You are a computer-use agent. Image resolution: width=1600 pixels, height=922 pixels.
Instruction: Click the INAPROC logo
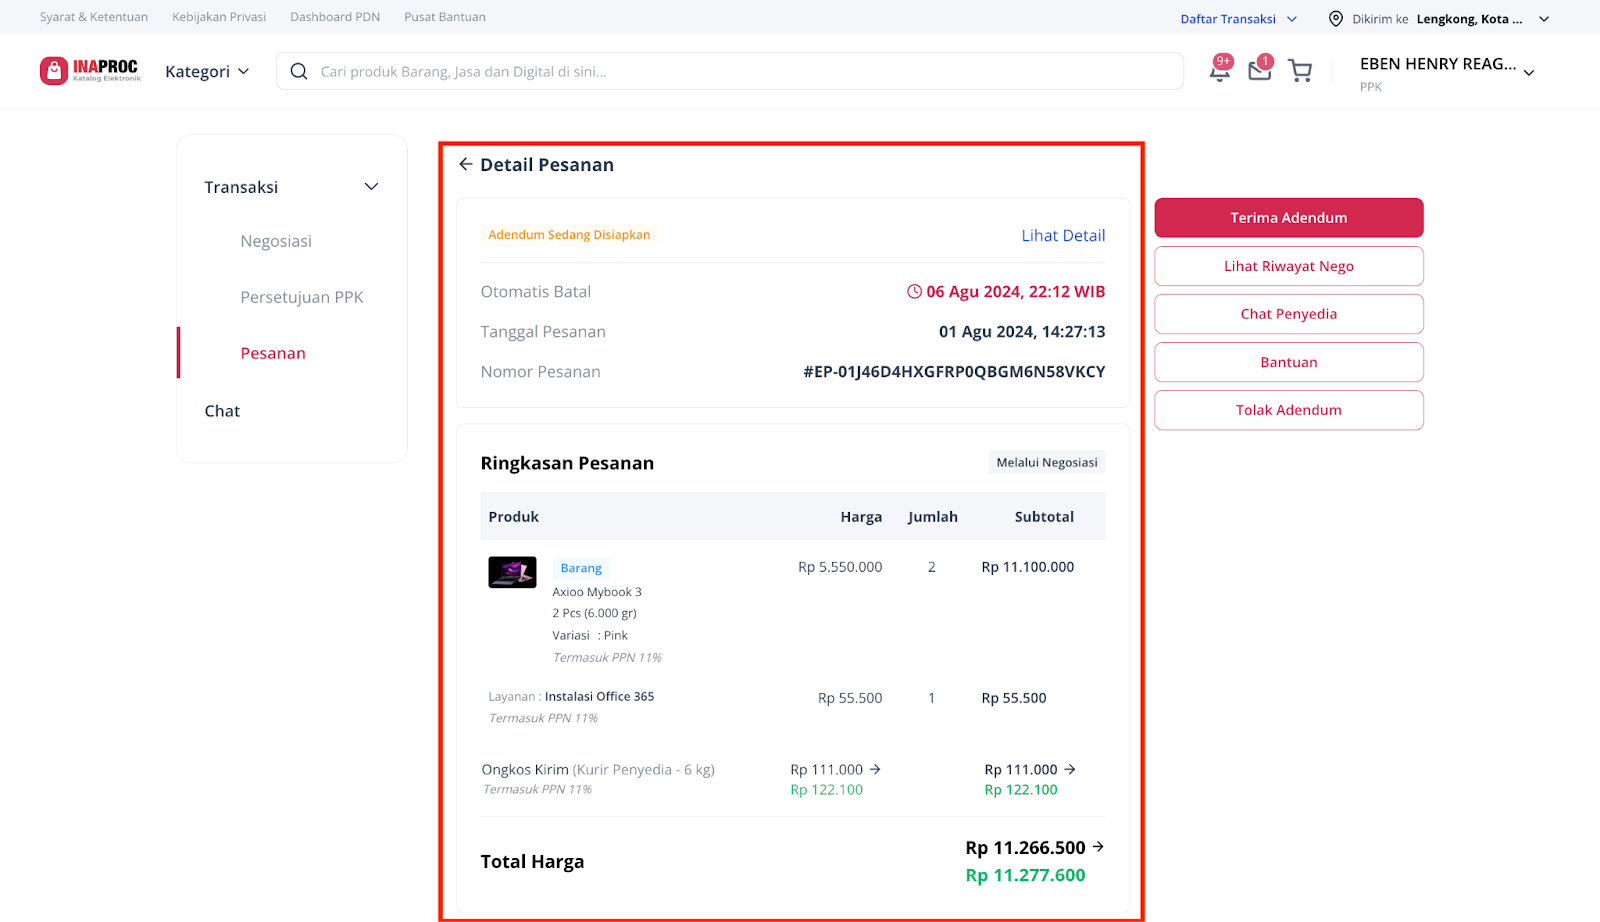coord(90,71)
